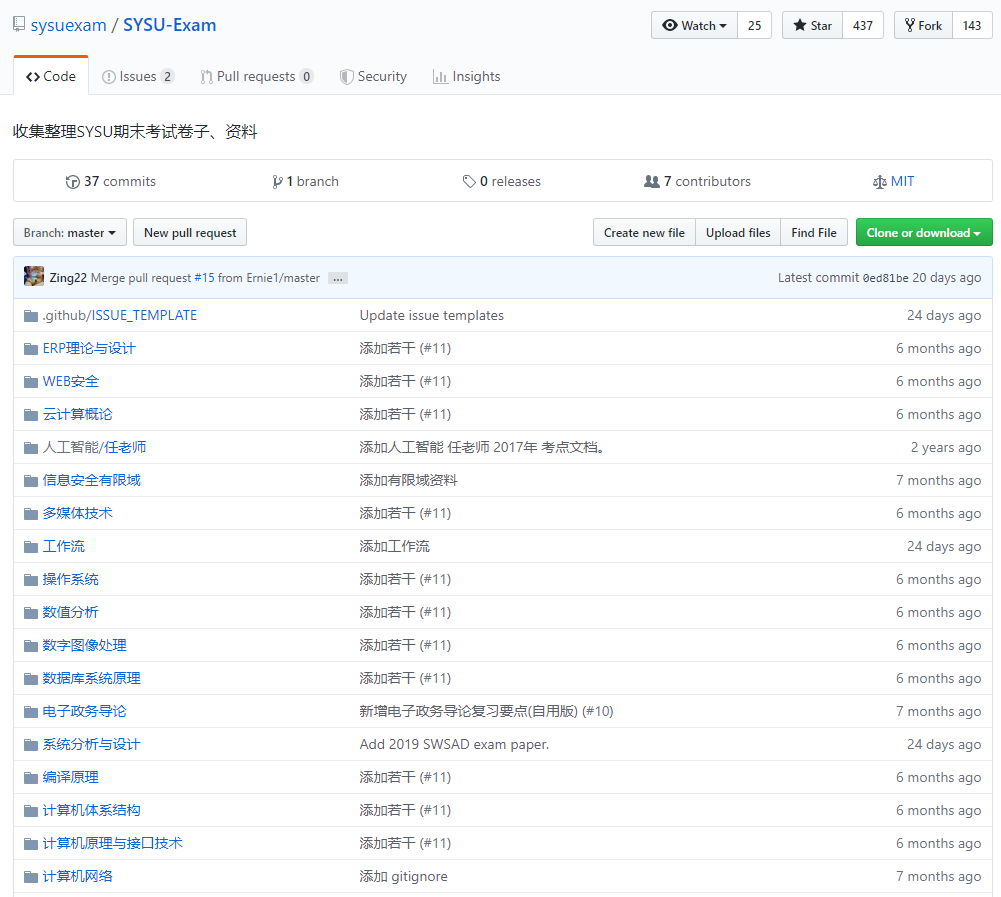
Task: Click the scales icon beside MIT license
Action: [881, 181]
